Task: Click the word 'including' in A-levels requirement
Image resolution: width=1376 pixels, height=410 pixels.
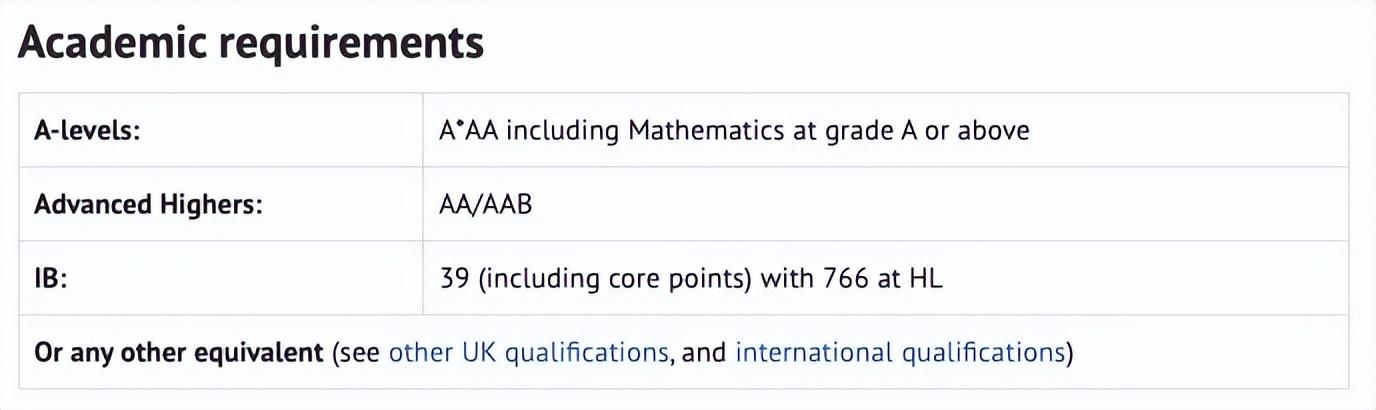Action: (x=563, y=131)
